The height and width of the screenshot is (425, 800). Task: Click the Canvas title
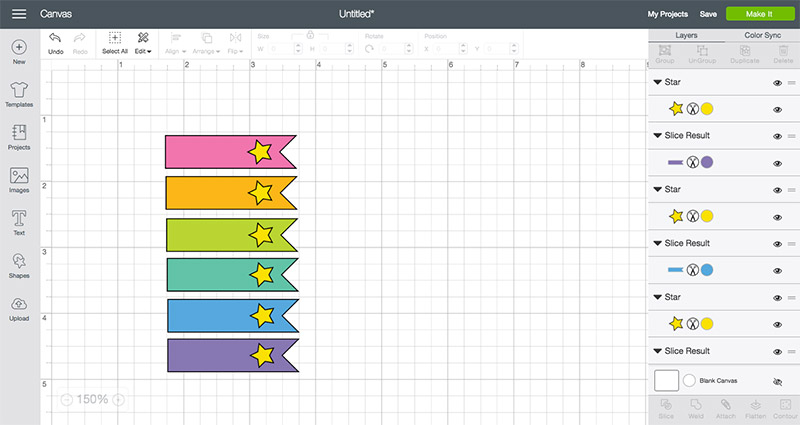pos(56,14)
